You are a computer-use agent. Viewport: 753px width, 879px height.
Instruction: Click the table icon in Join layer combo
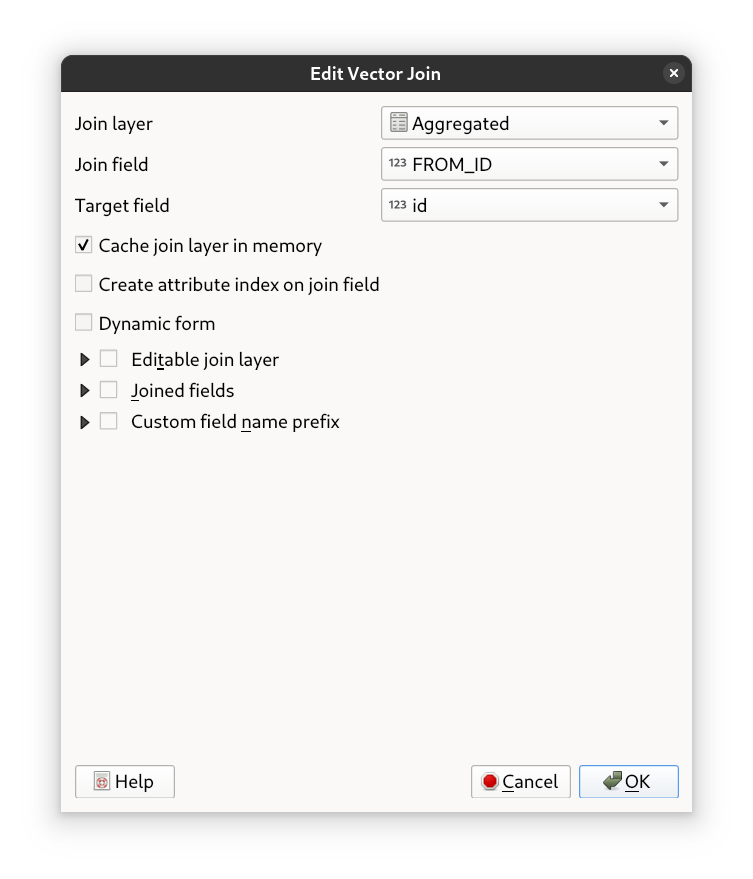399,123
